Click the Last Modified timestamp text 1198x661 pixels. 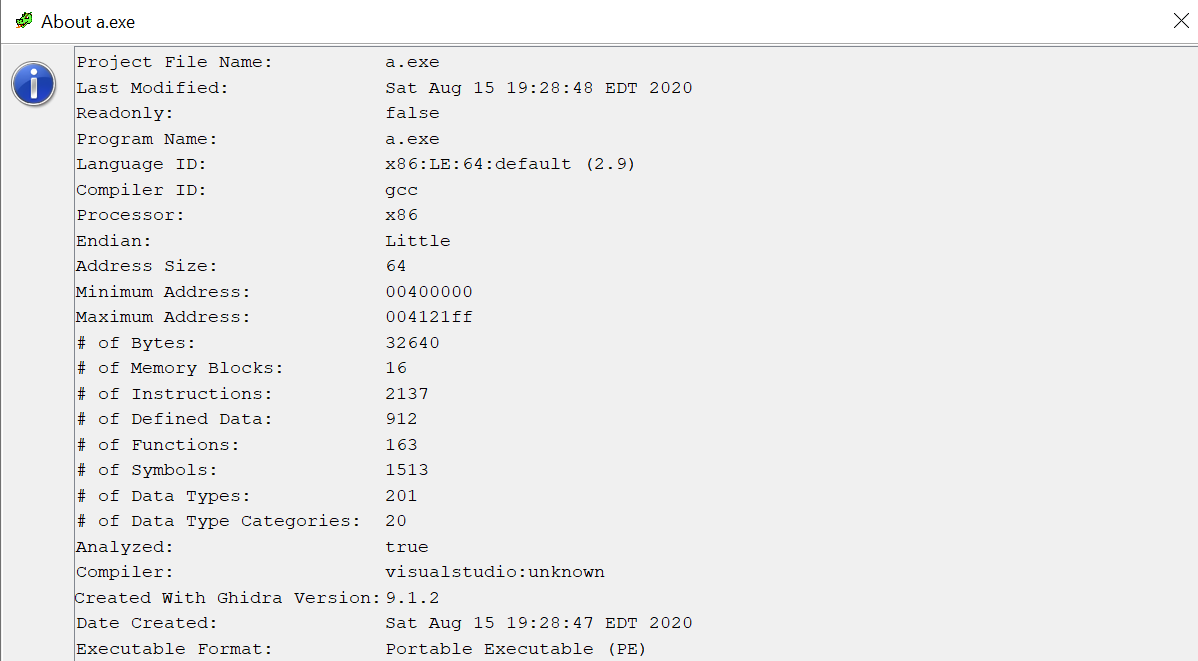[x=538, y=87]
